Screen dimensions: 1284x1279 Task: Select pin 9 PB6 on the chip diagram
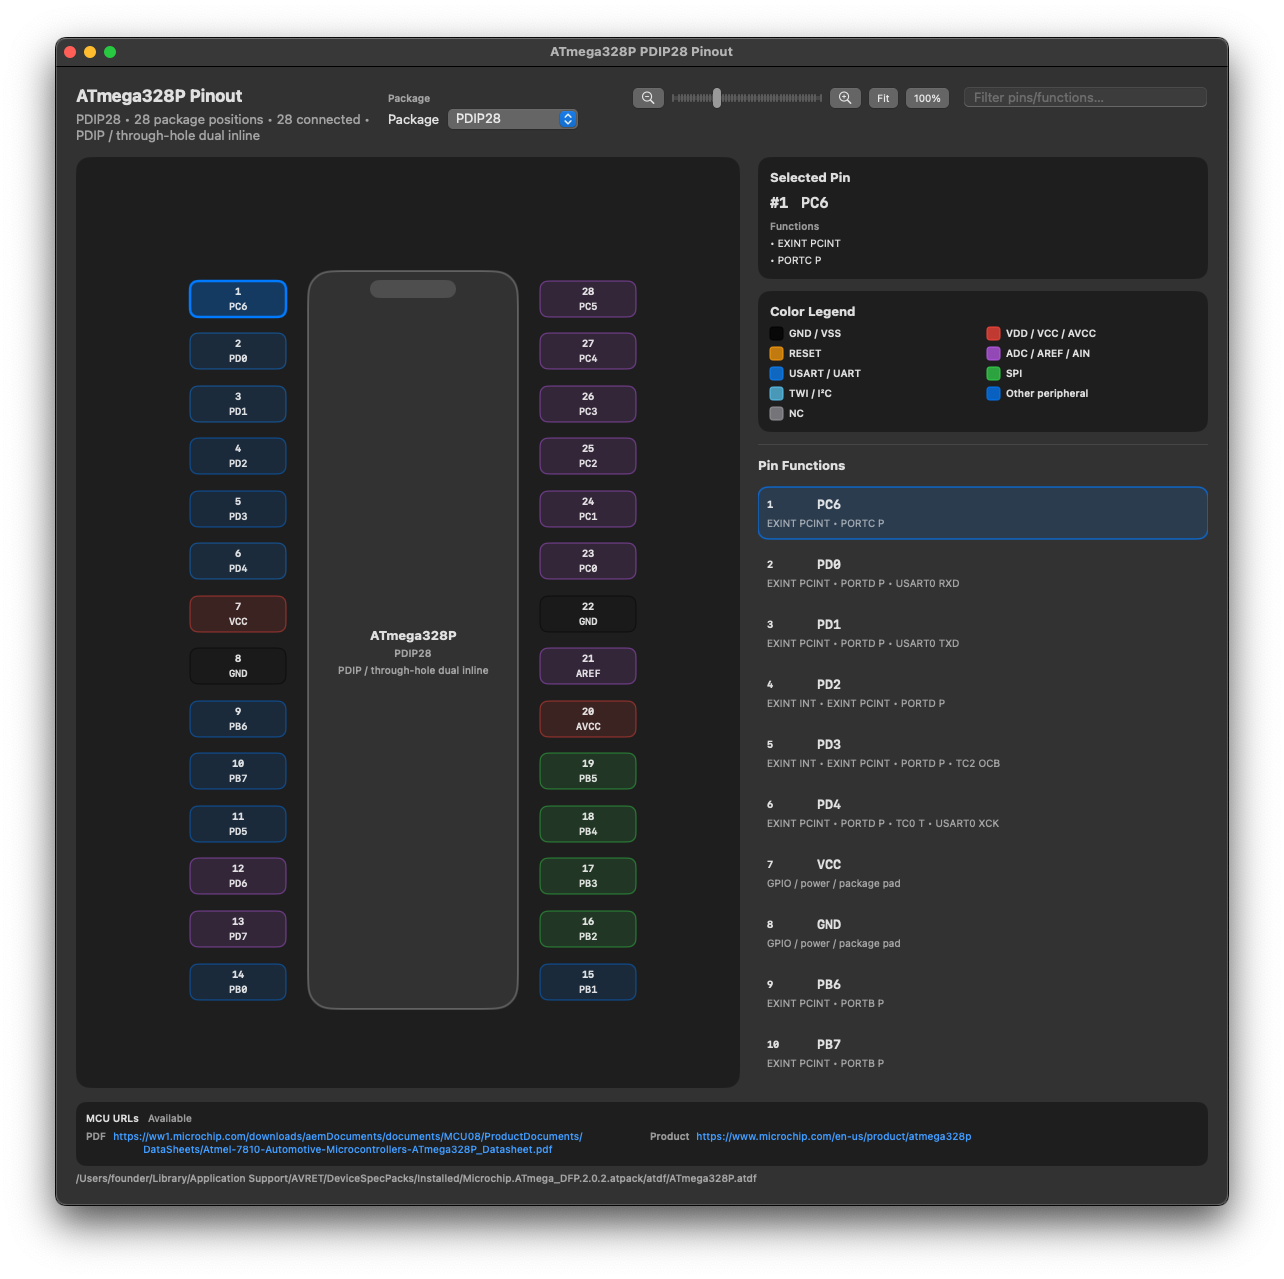coord(238,719)
